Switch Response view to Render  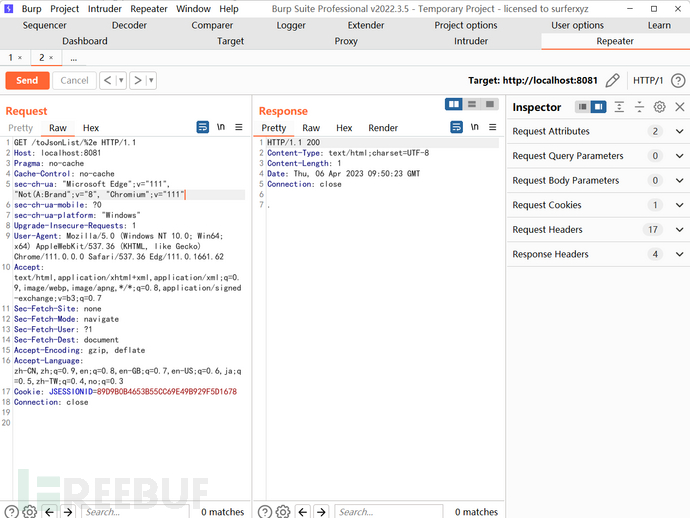click(383, 128)
